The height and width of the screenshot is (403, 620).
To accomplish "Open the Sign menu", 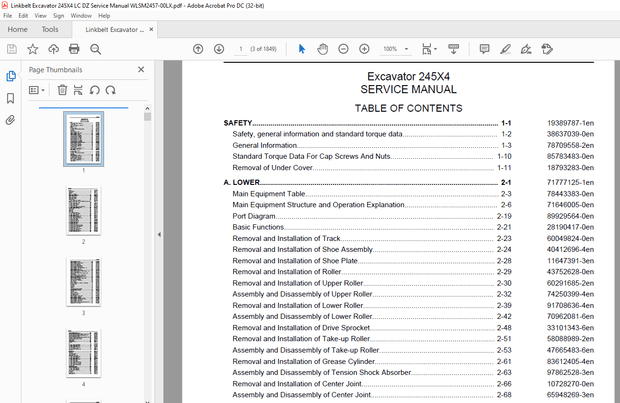I will click(x=59, y=16).
